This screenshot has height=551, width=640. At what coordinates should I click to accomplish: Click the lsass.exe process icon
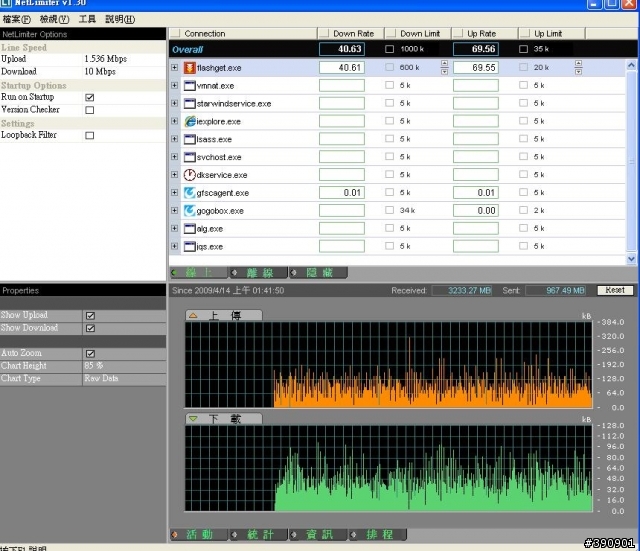[189, 139]
